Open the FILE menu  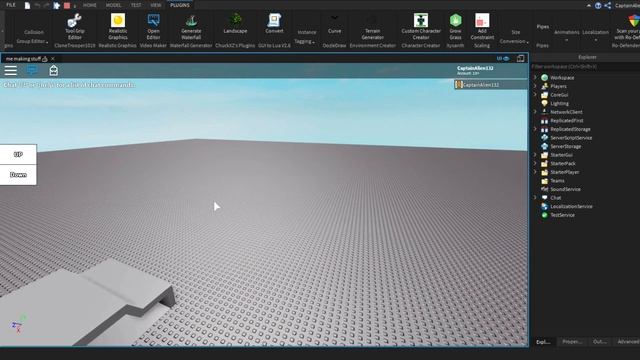click(x=11, y=5)
